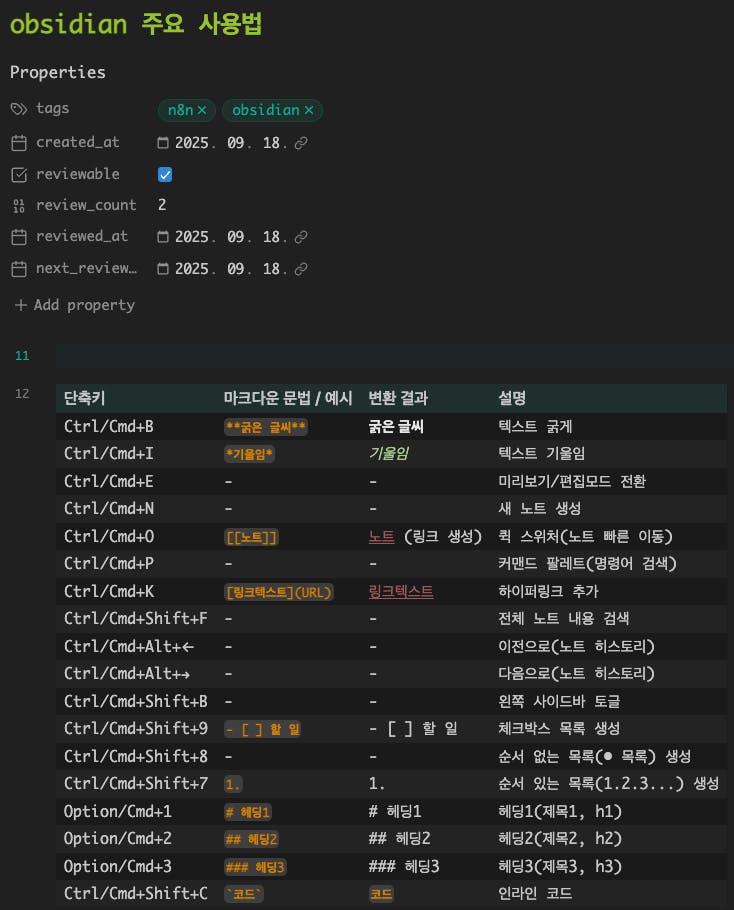Click Add property button
The height and width of the screenshot is (910, 734).
[x=74, y=305]
